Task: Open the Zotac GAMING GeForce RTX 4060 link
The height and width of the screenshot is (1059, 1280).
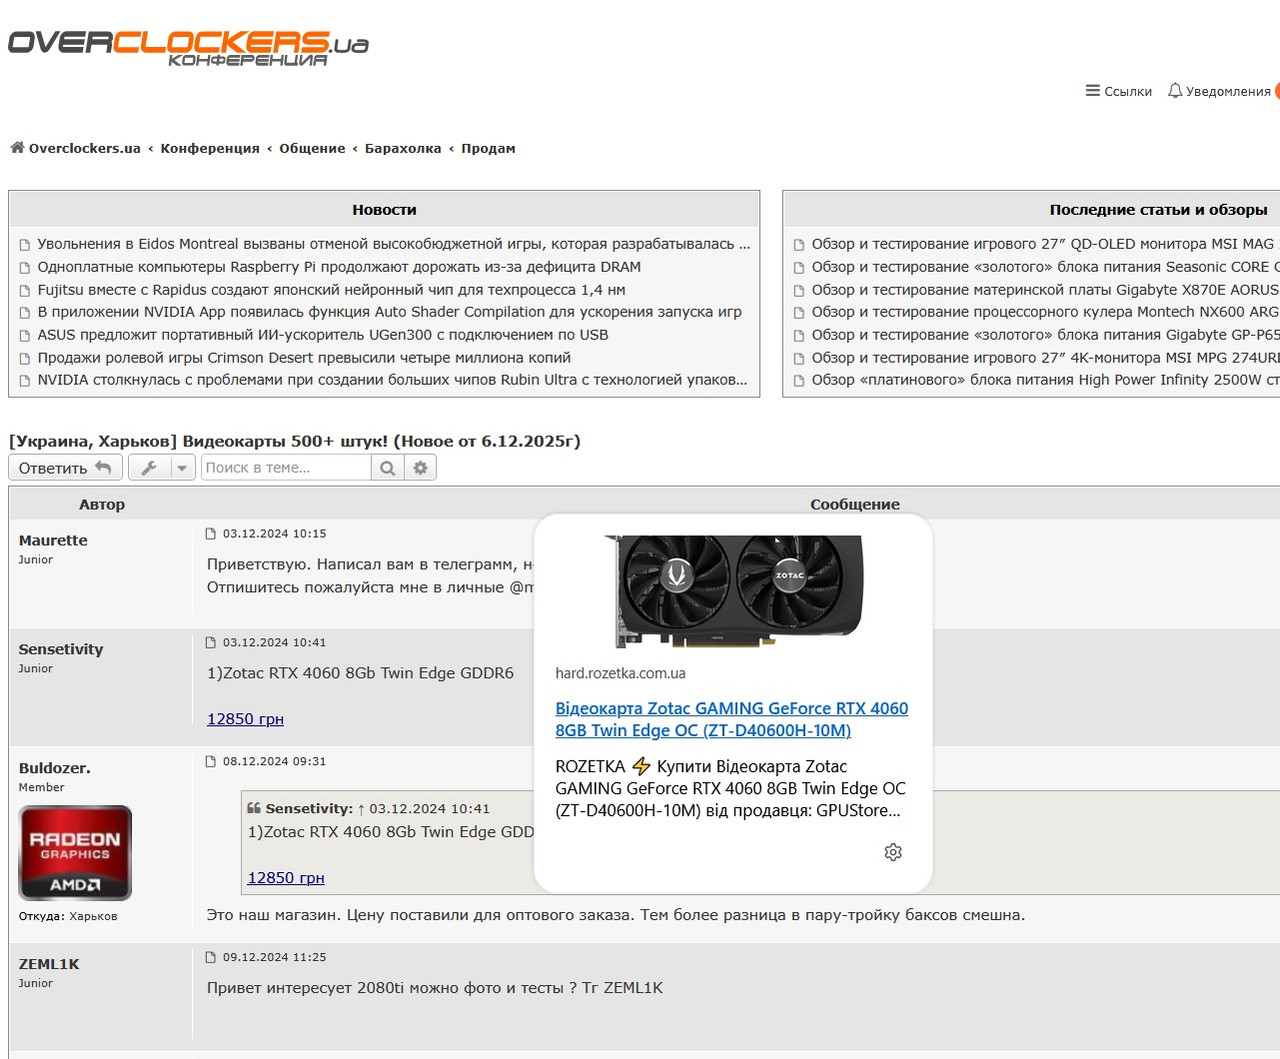Action: (732, 719)
